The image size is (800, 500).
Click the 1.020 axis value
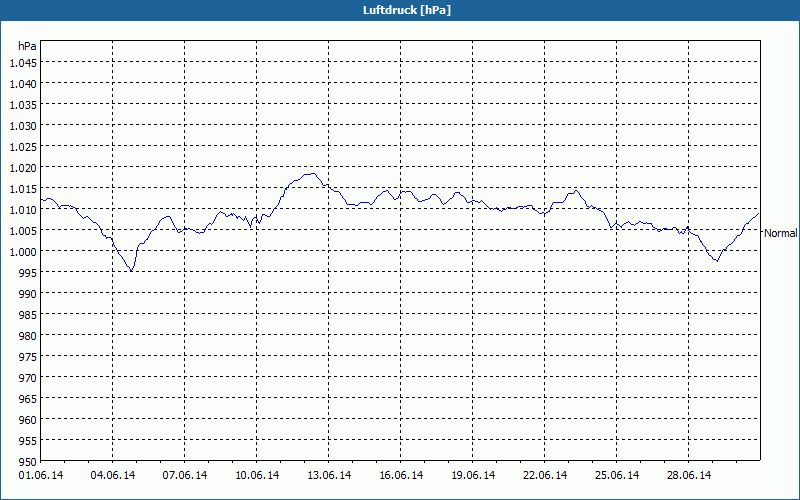[x=23, y=168]
